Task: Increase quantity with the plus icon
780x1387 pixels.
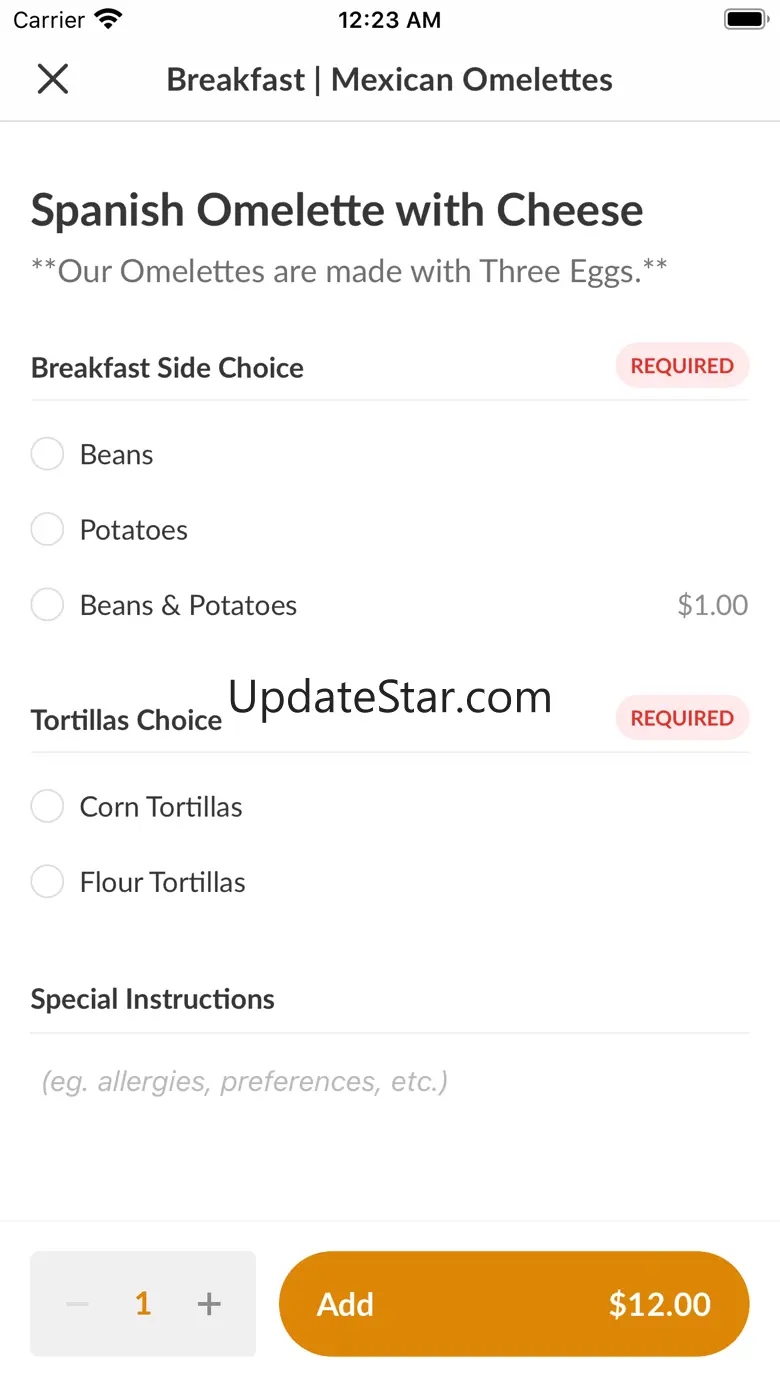Action: [x=209, y=1304]
